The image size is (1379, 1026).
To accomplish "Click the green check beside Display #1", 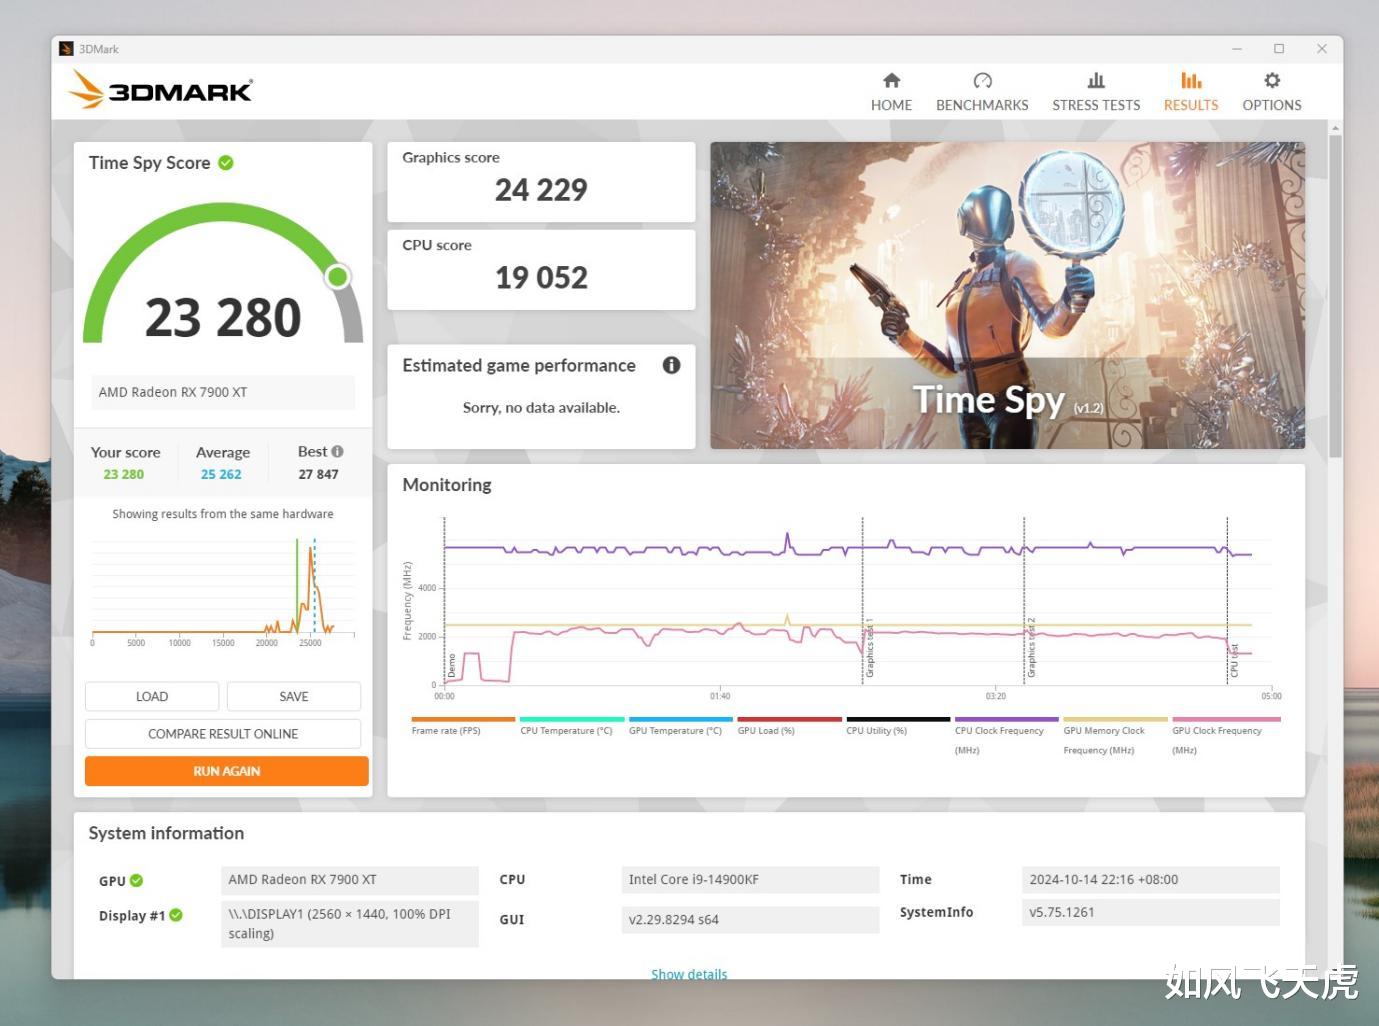I will click(176, 915).
